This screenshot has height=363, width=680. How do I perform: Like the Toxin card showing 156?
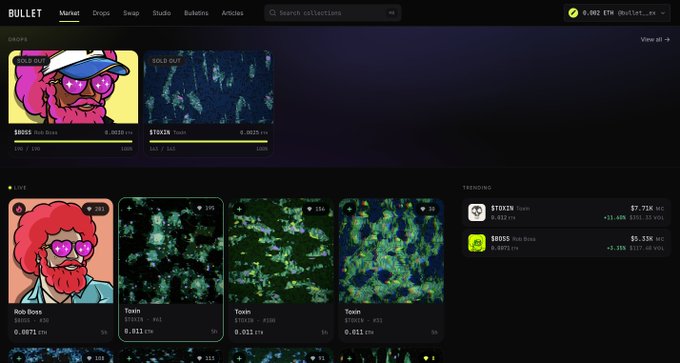coord(316,209)
